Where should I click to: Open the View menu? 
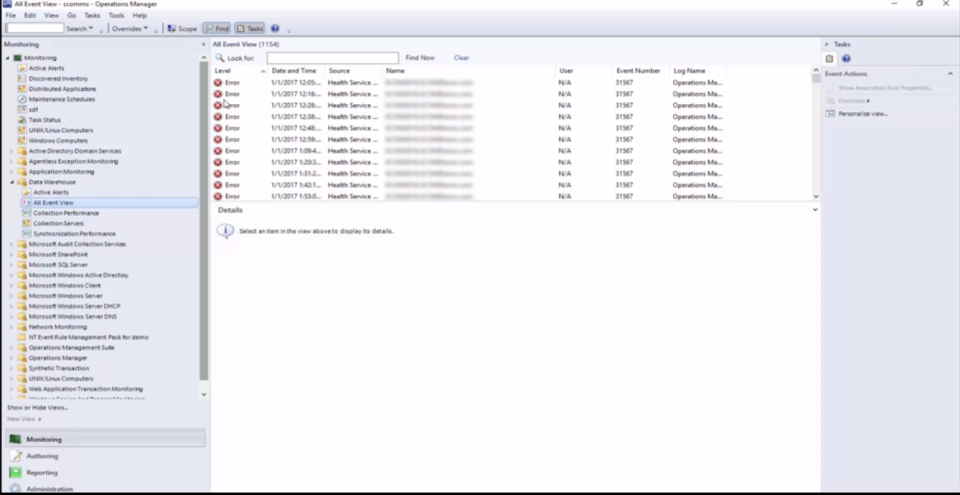(x=51, y=15)
